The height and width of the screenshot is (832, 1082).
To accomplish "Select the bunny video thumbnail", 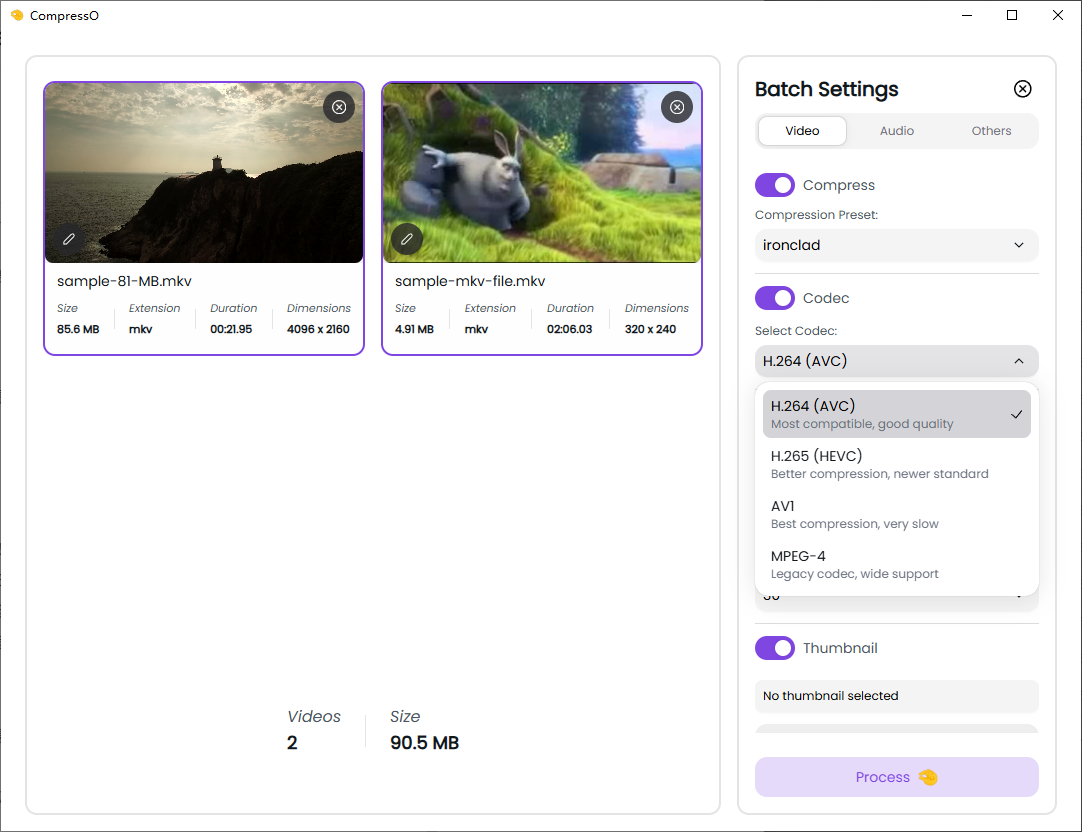I will (x=542, y=173).
